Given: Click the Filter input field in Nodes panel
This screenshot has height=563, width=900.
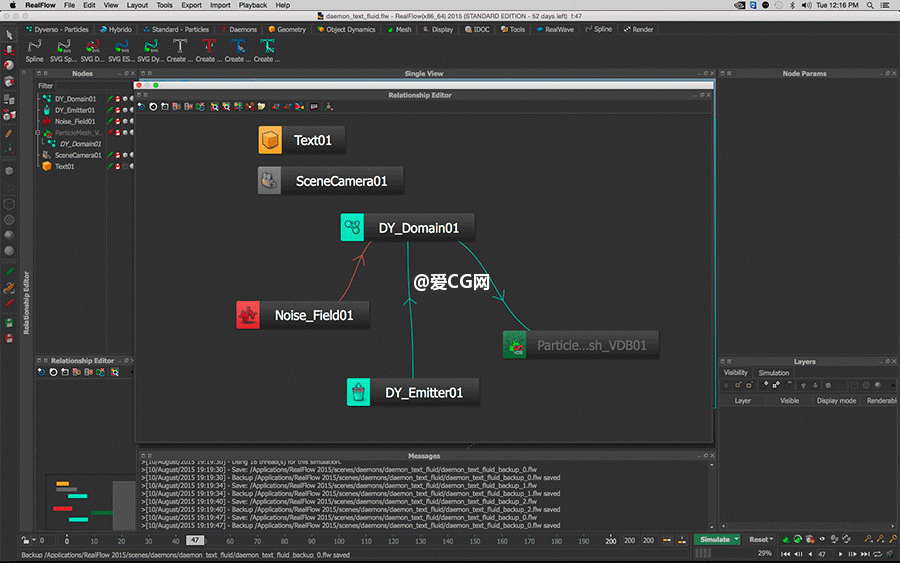Looking at the screenshot, I should [95, 86].
